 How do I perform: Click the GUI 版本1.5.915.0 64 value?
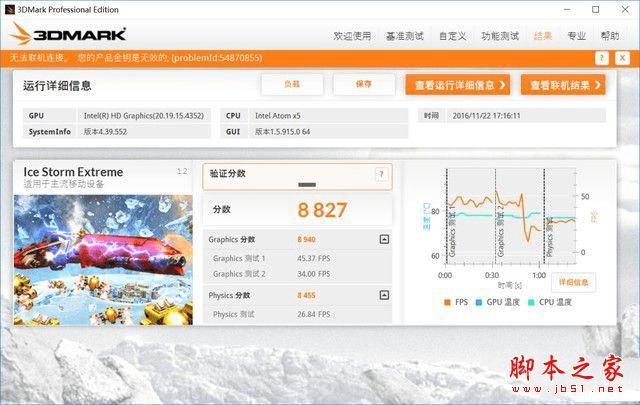pos(328,131)
